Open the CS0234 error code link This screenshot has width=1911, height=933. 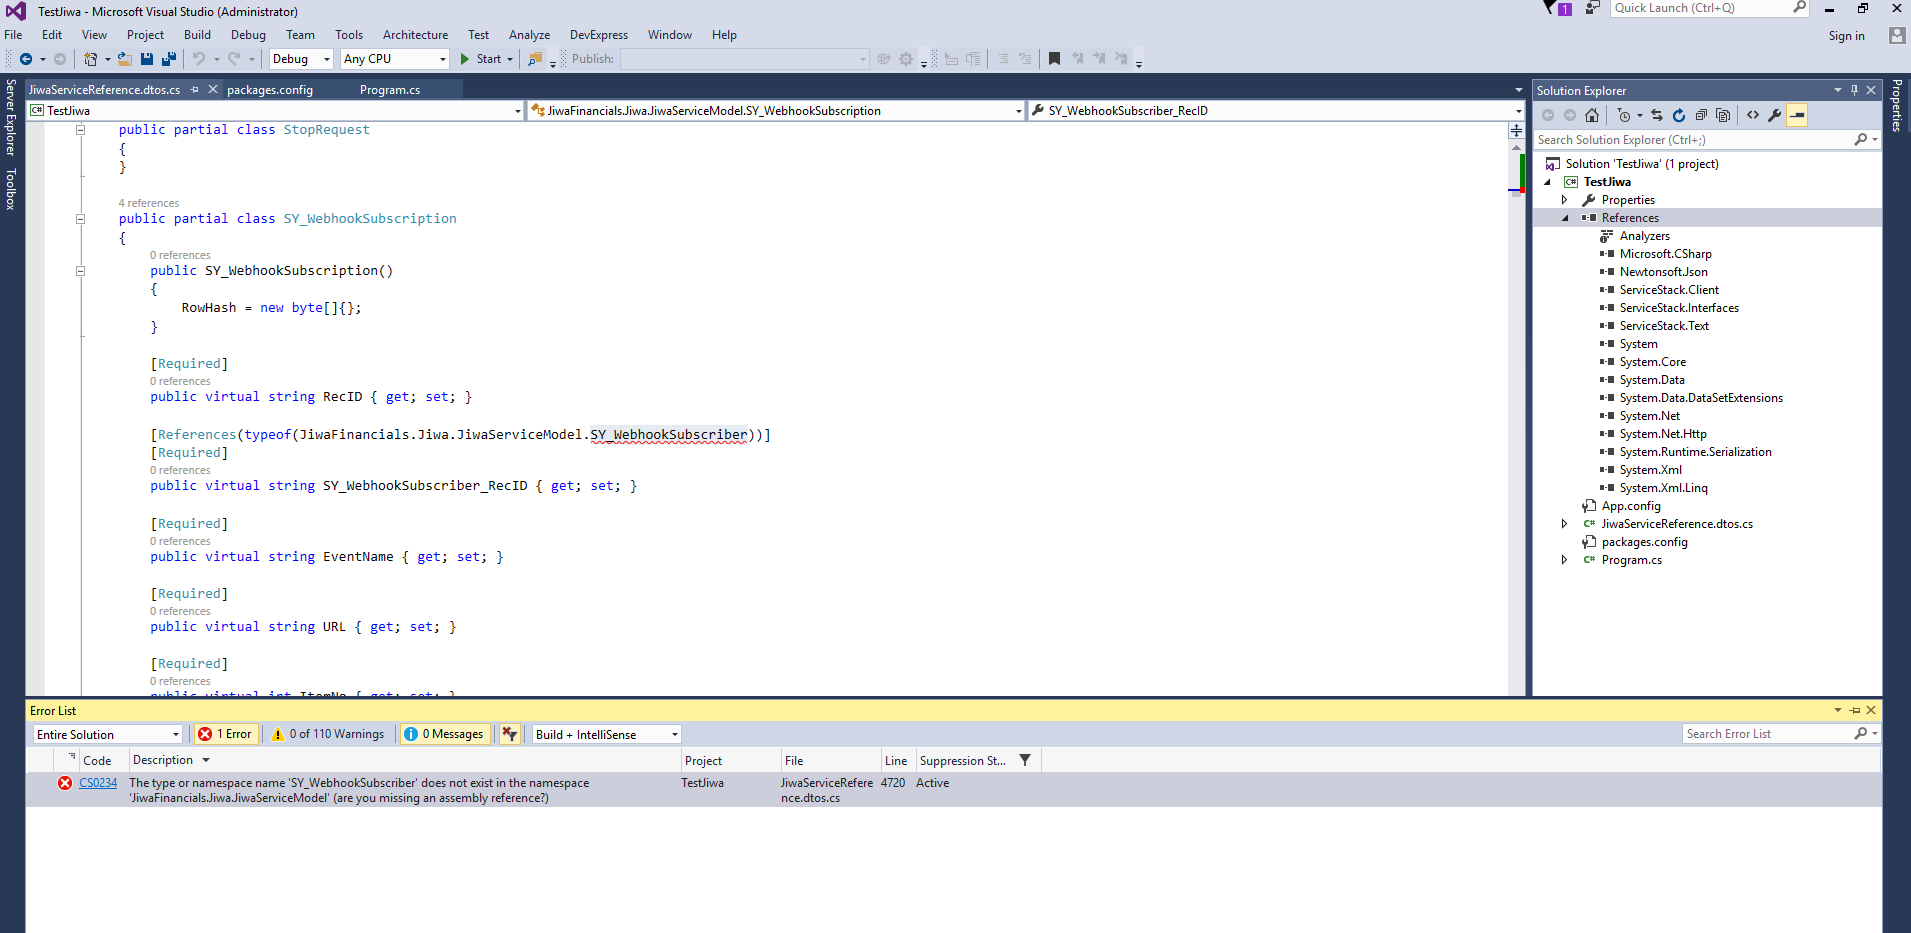click(x=98, y=783)
